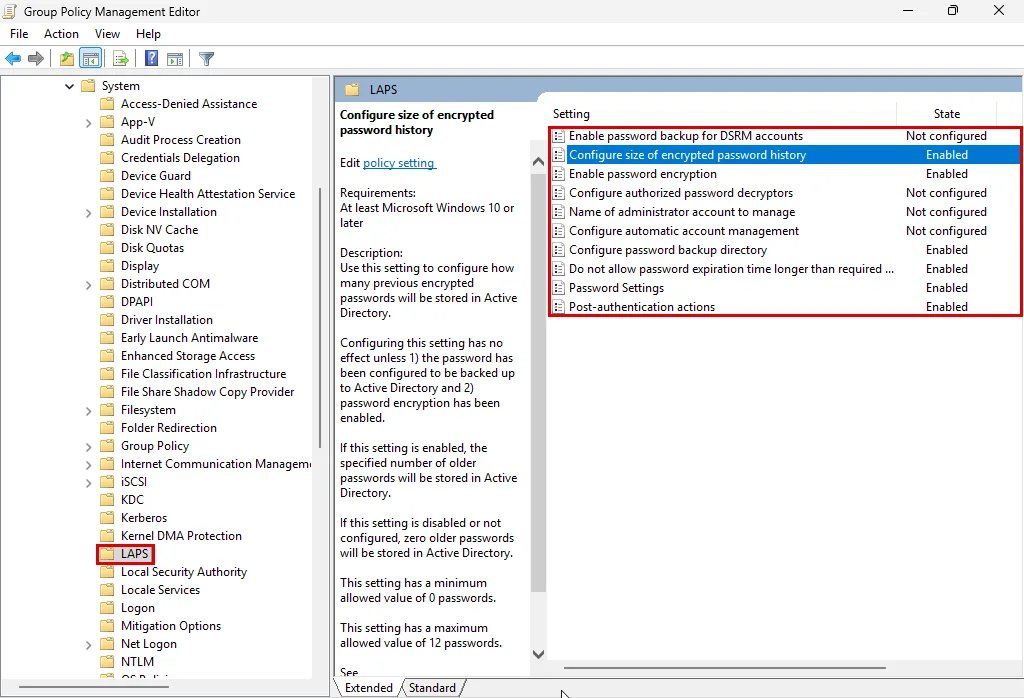This screenshot has height=698, width=1024.
Task: Click the description pane scroll up arrow
Action: pos(538,162)
